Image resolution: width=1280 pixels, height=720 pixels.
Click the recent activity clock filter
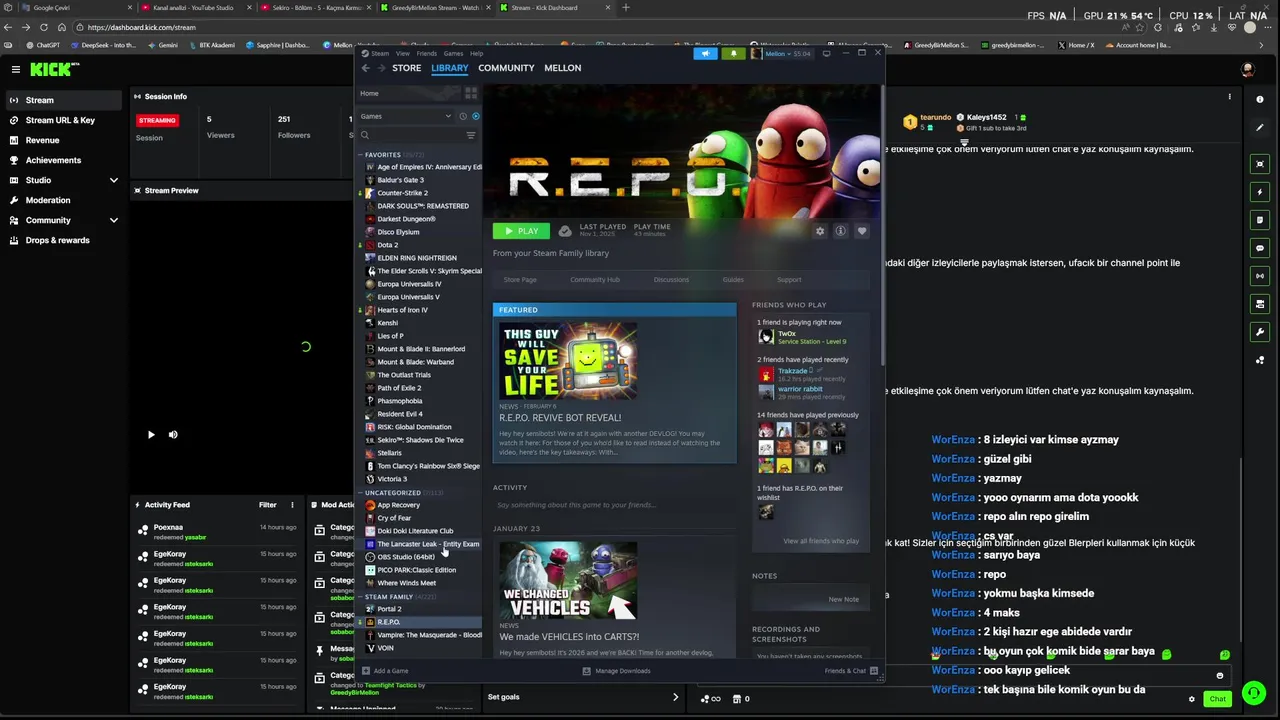(x=462, y=116)
